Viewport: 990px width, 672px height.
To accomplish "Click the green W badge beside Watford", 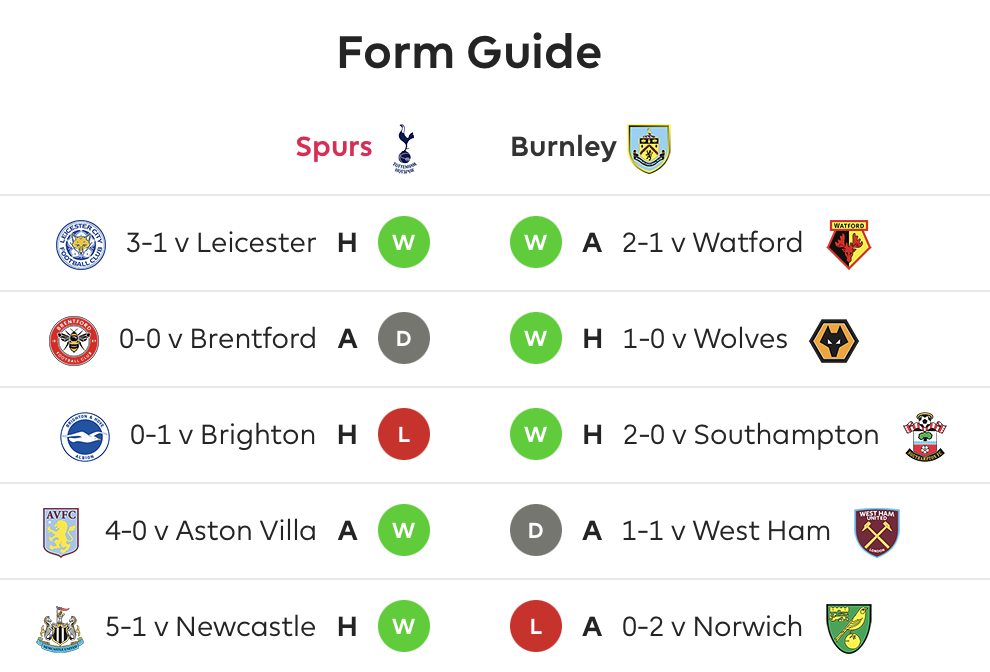I will click(536, 243).
